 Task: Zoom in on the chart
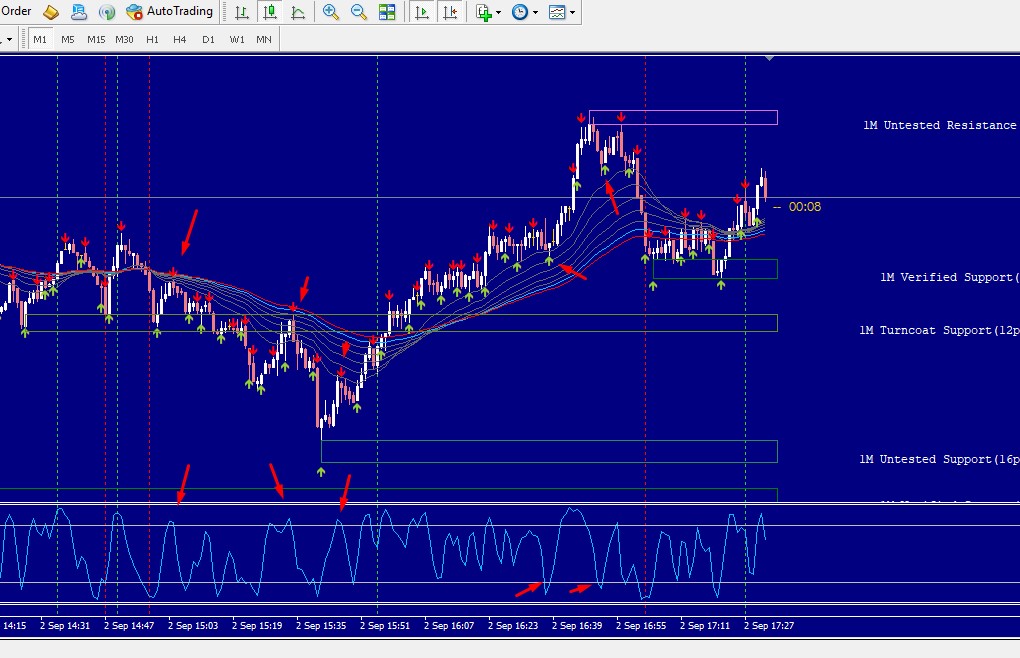[x=330, y=12]
